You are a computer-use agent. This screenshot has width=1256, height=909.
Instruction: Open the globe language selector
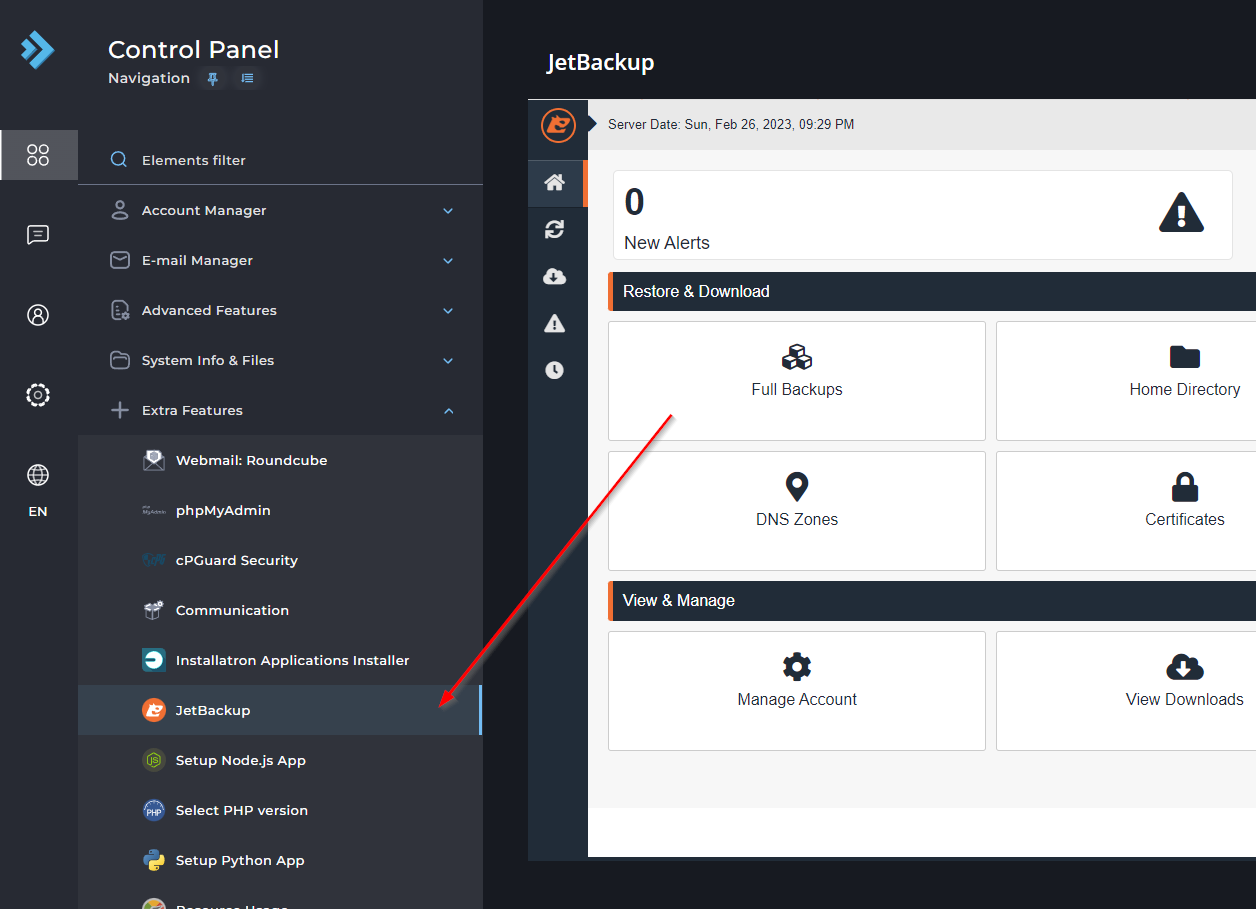38,475
